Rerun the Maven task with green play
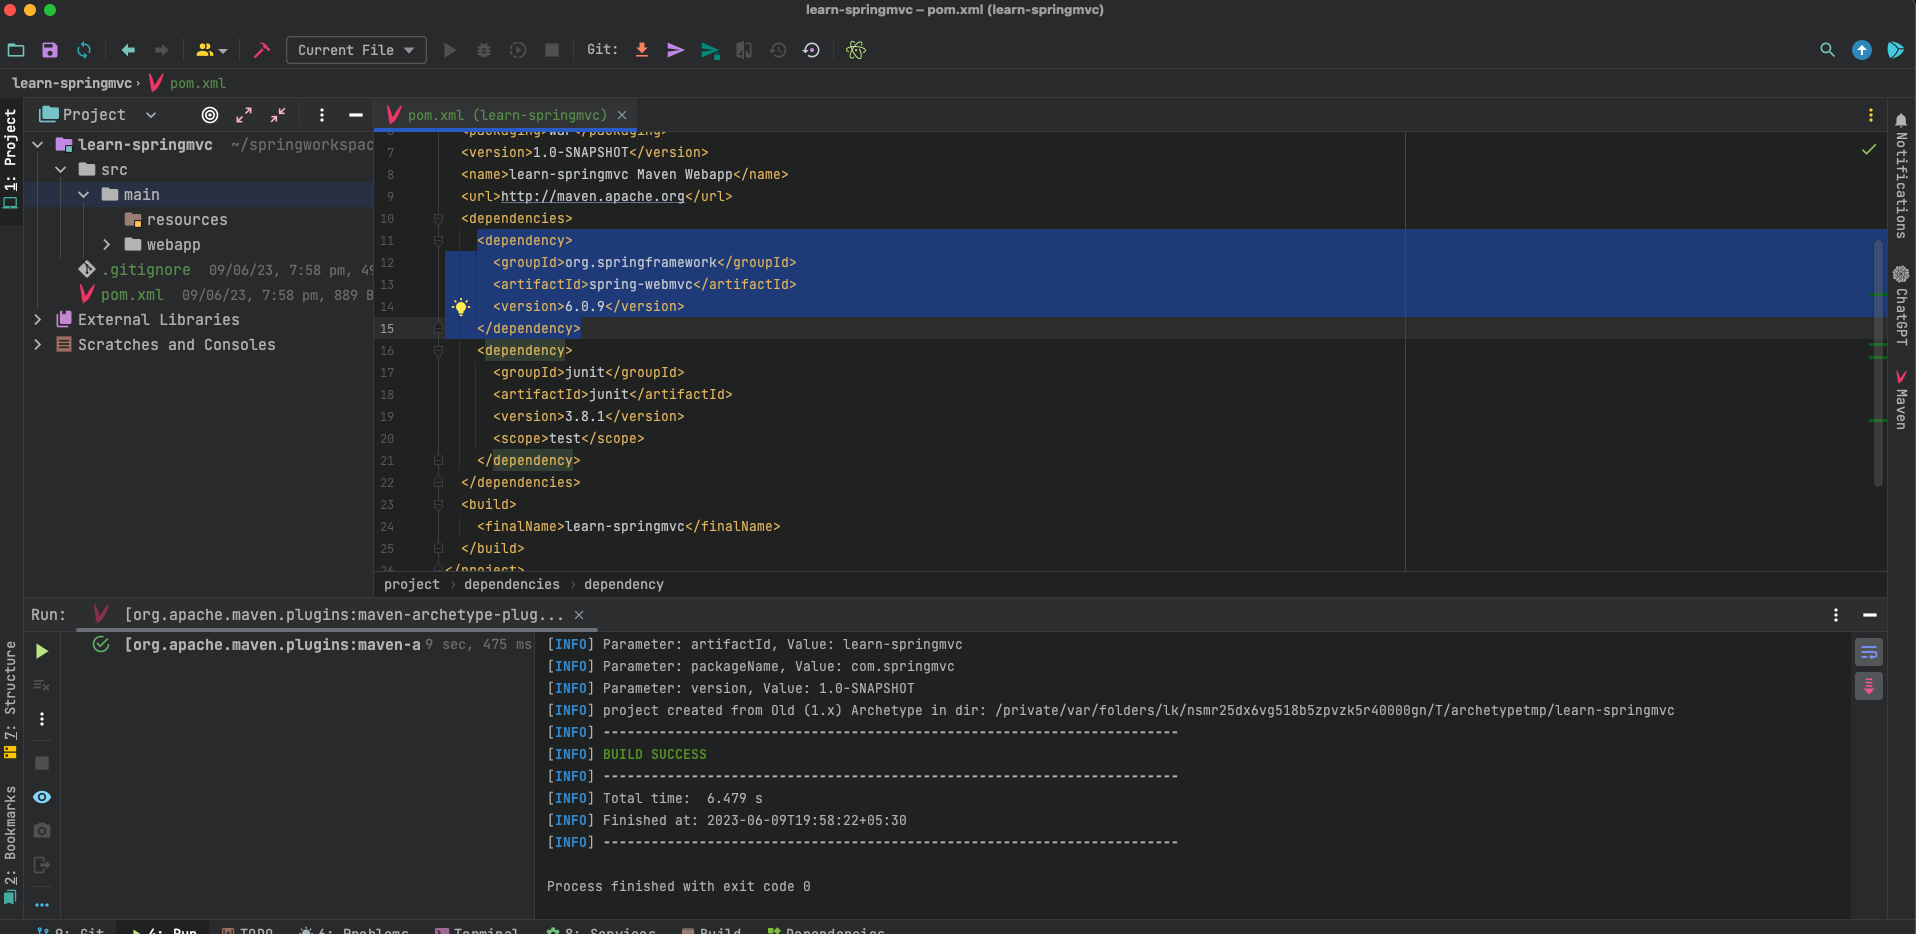The image size is (1916, 934). pos(42,652)
